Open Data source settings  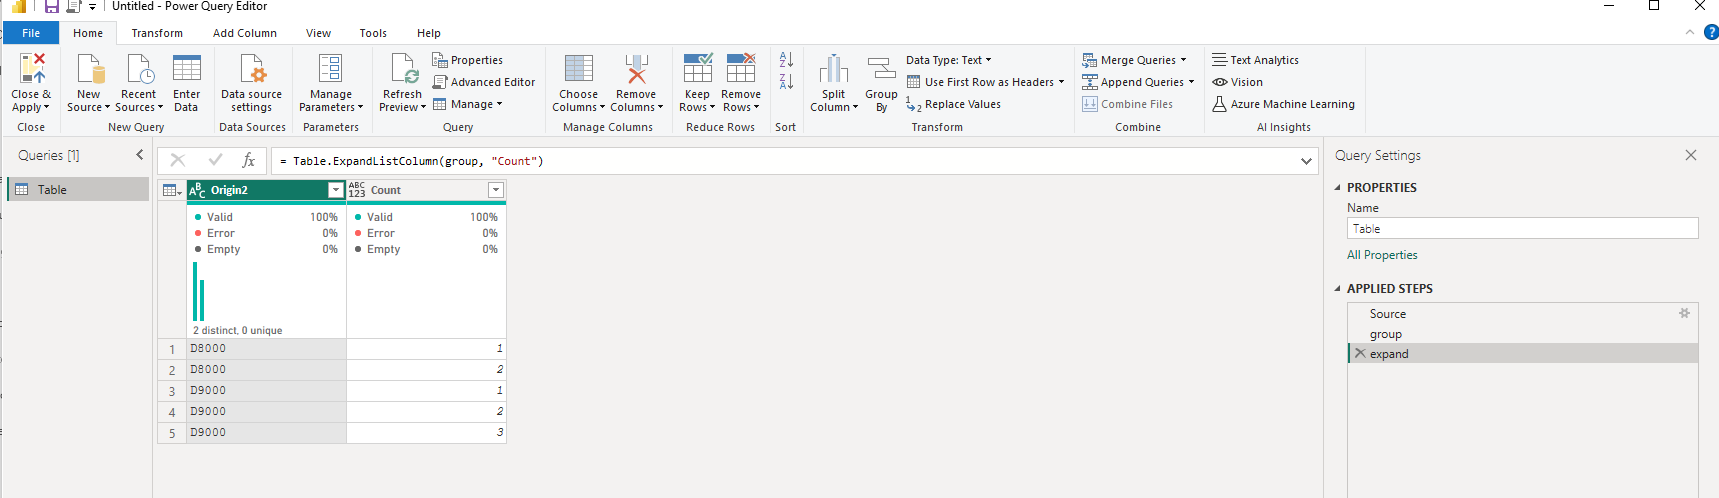[x=252, y=82]
